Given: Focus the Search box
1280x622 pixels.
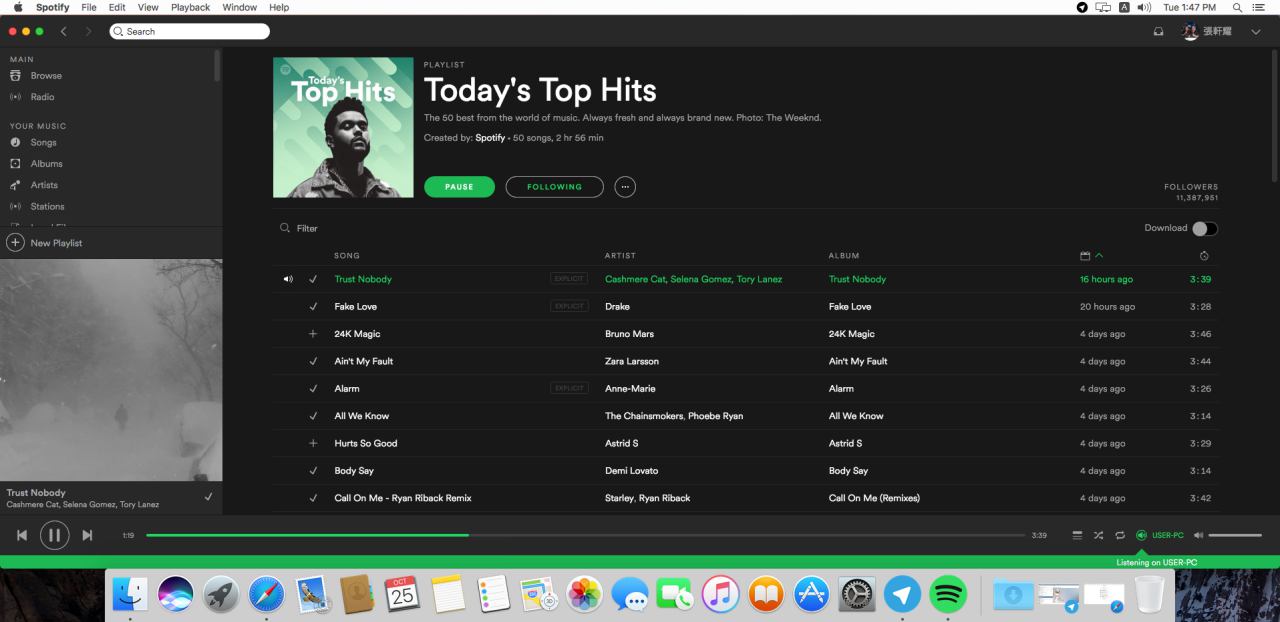Looking at the screenshot, I should 189,31.
